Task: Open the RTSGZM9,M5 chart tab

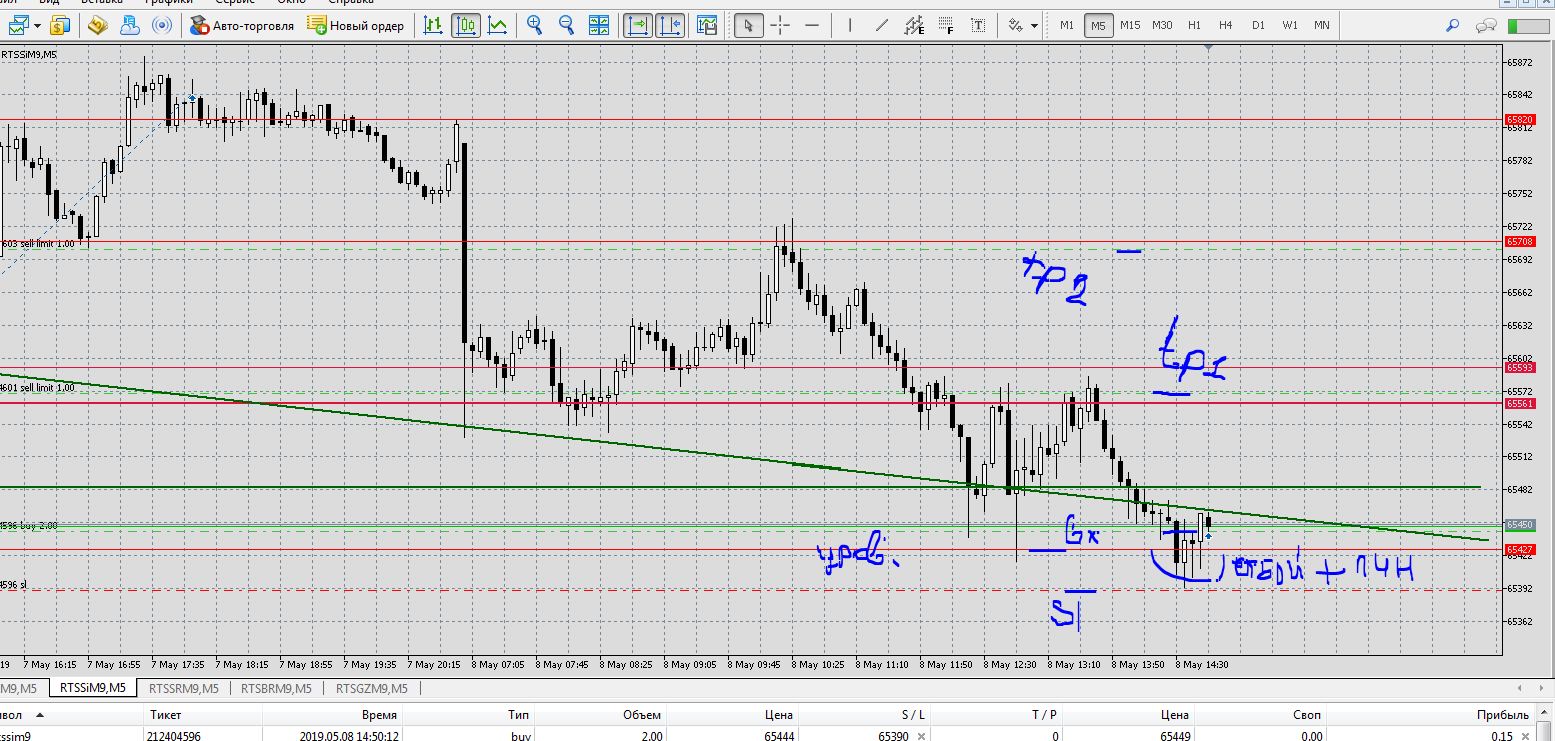Action: (372, 688)
